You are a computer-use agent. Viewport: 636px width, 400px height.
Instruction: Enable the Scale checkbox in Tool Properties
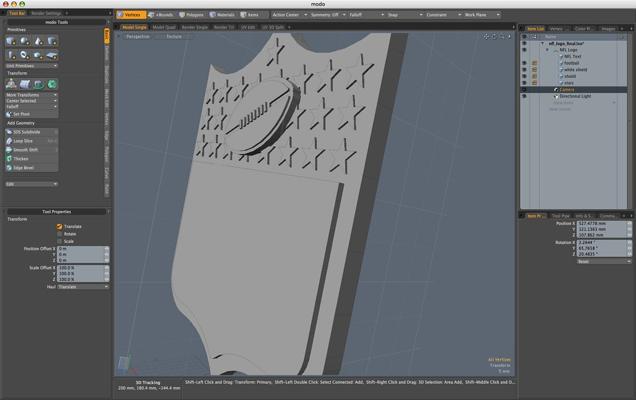68,241
